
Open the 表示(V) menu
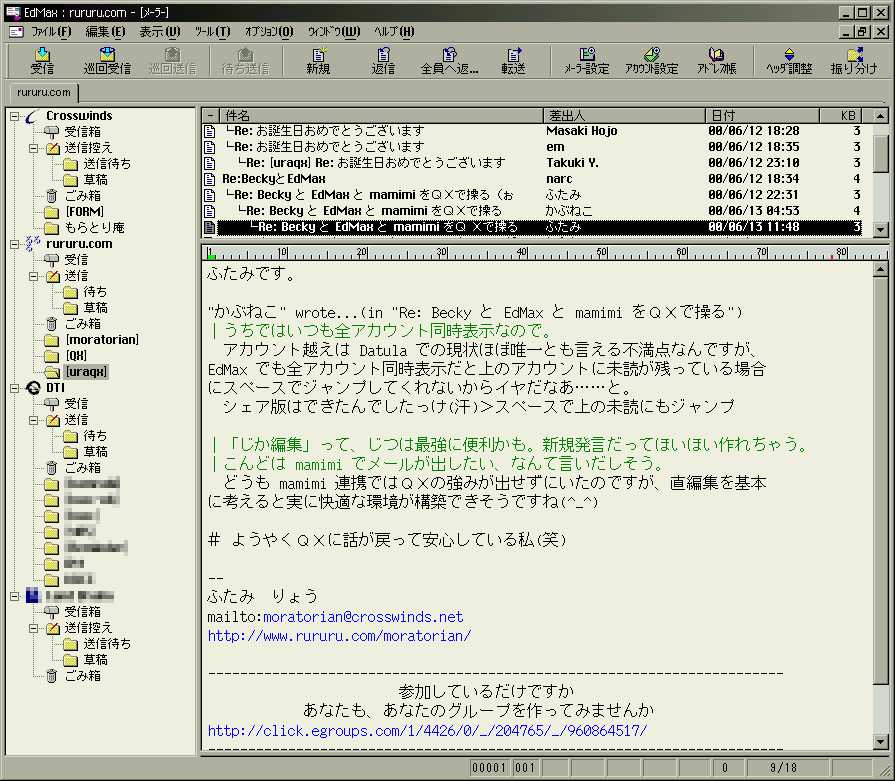point(160,31)
